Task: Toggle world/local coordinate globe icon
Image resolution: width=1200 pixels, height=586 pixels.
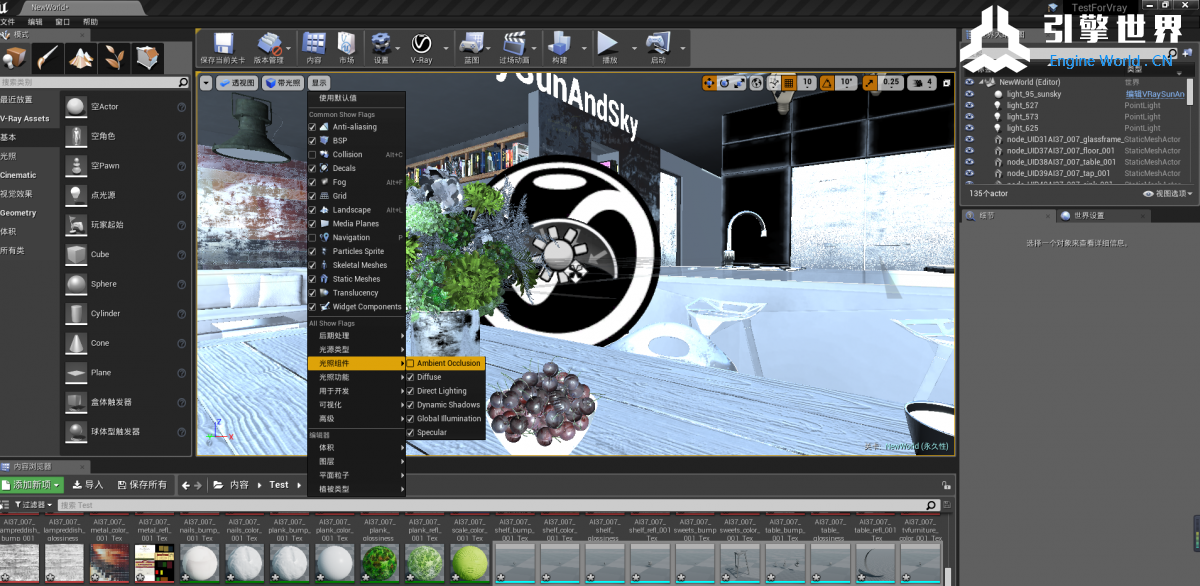Action: click(x=757, y=83)
